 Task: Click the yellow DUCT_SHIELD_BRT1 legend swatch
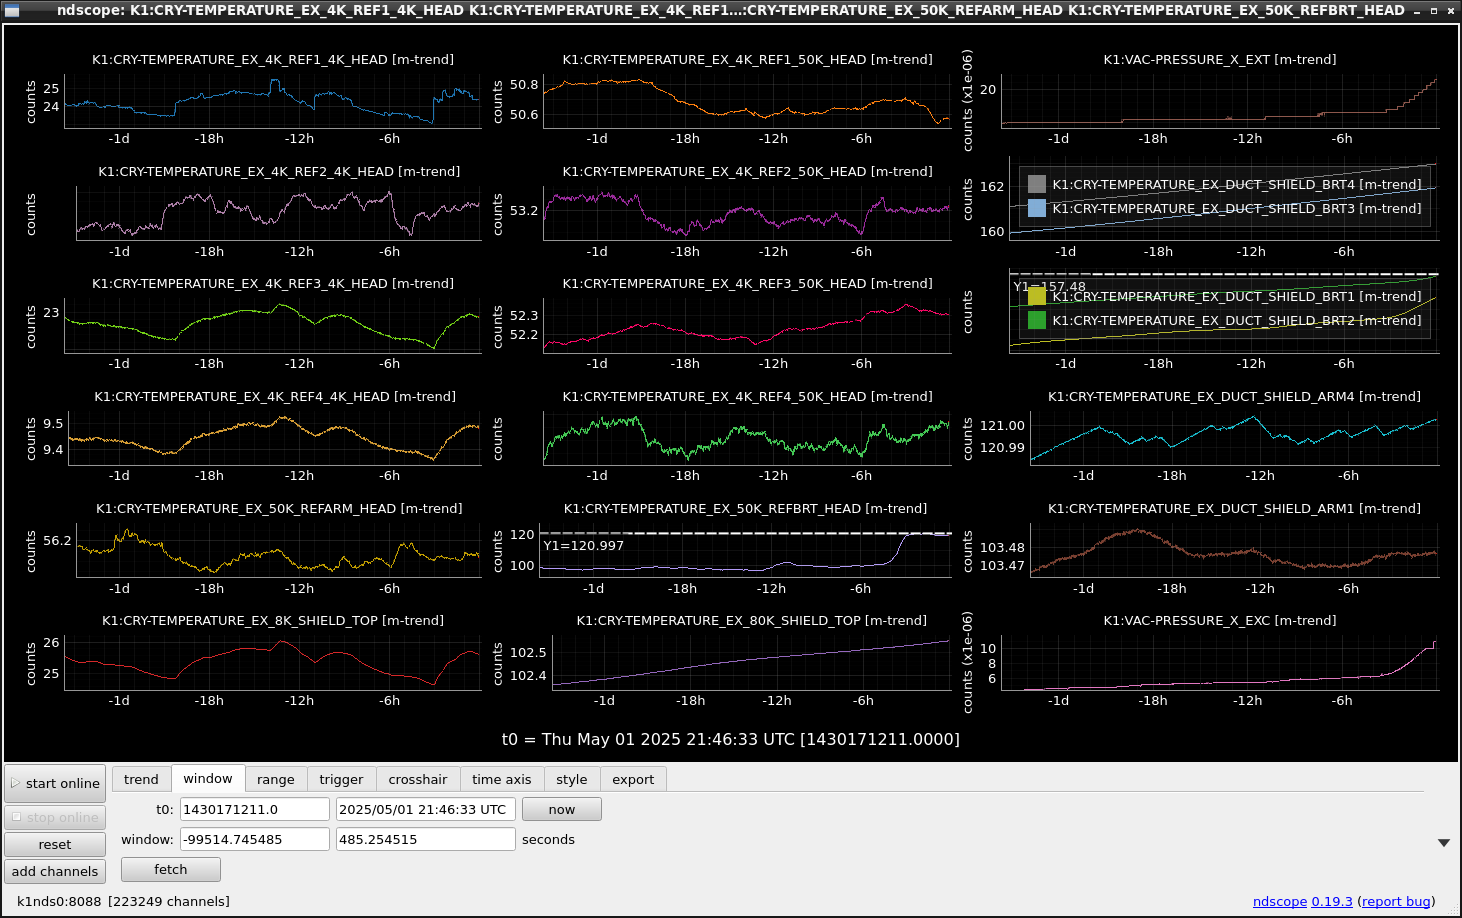click(x=1037, y=296)
